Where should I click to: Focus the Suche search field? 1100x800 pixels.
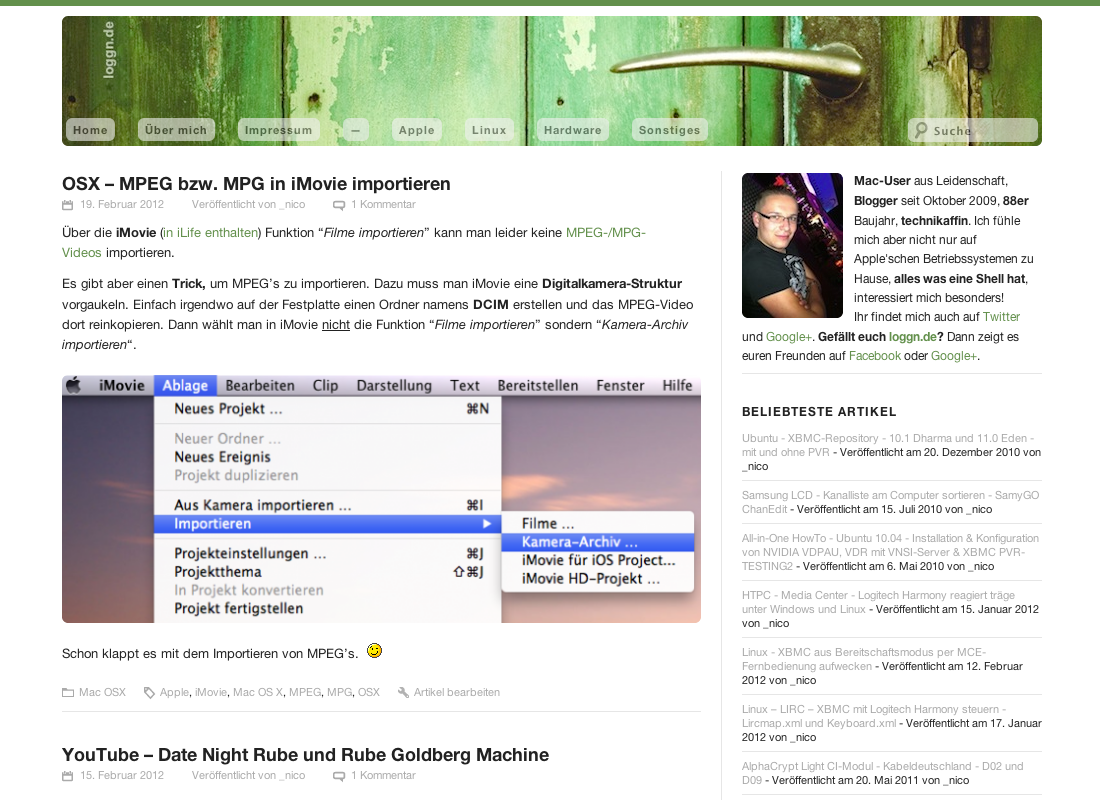point(973,130)
